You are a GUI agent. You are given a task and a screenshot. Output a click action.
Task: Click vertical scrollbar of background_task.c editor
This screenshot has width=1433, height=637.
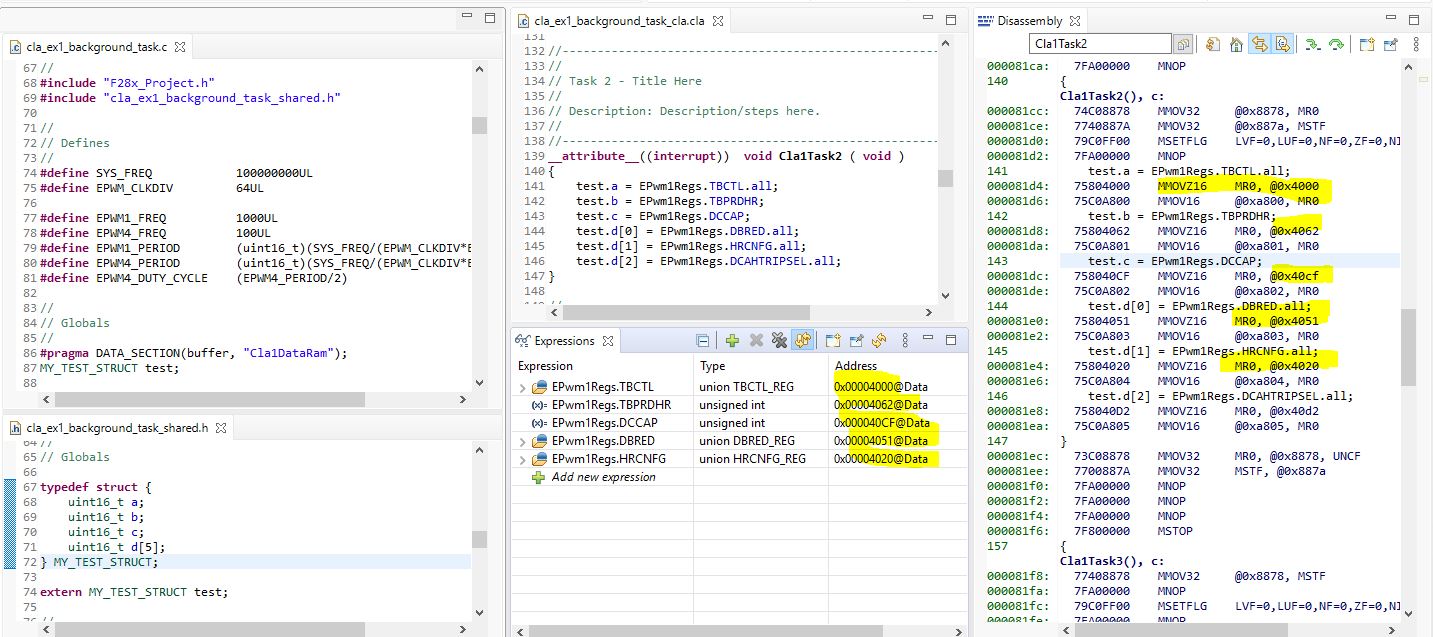click(x=479, y=125)
